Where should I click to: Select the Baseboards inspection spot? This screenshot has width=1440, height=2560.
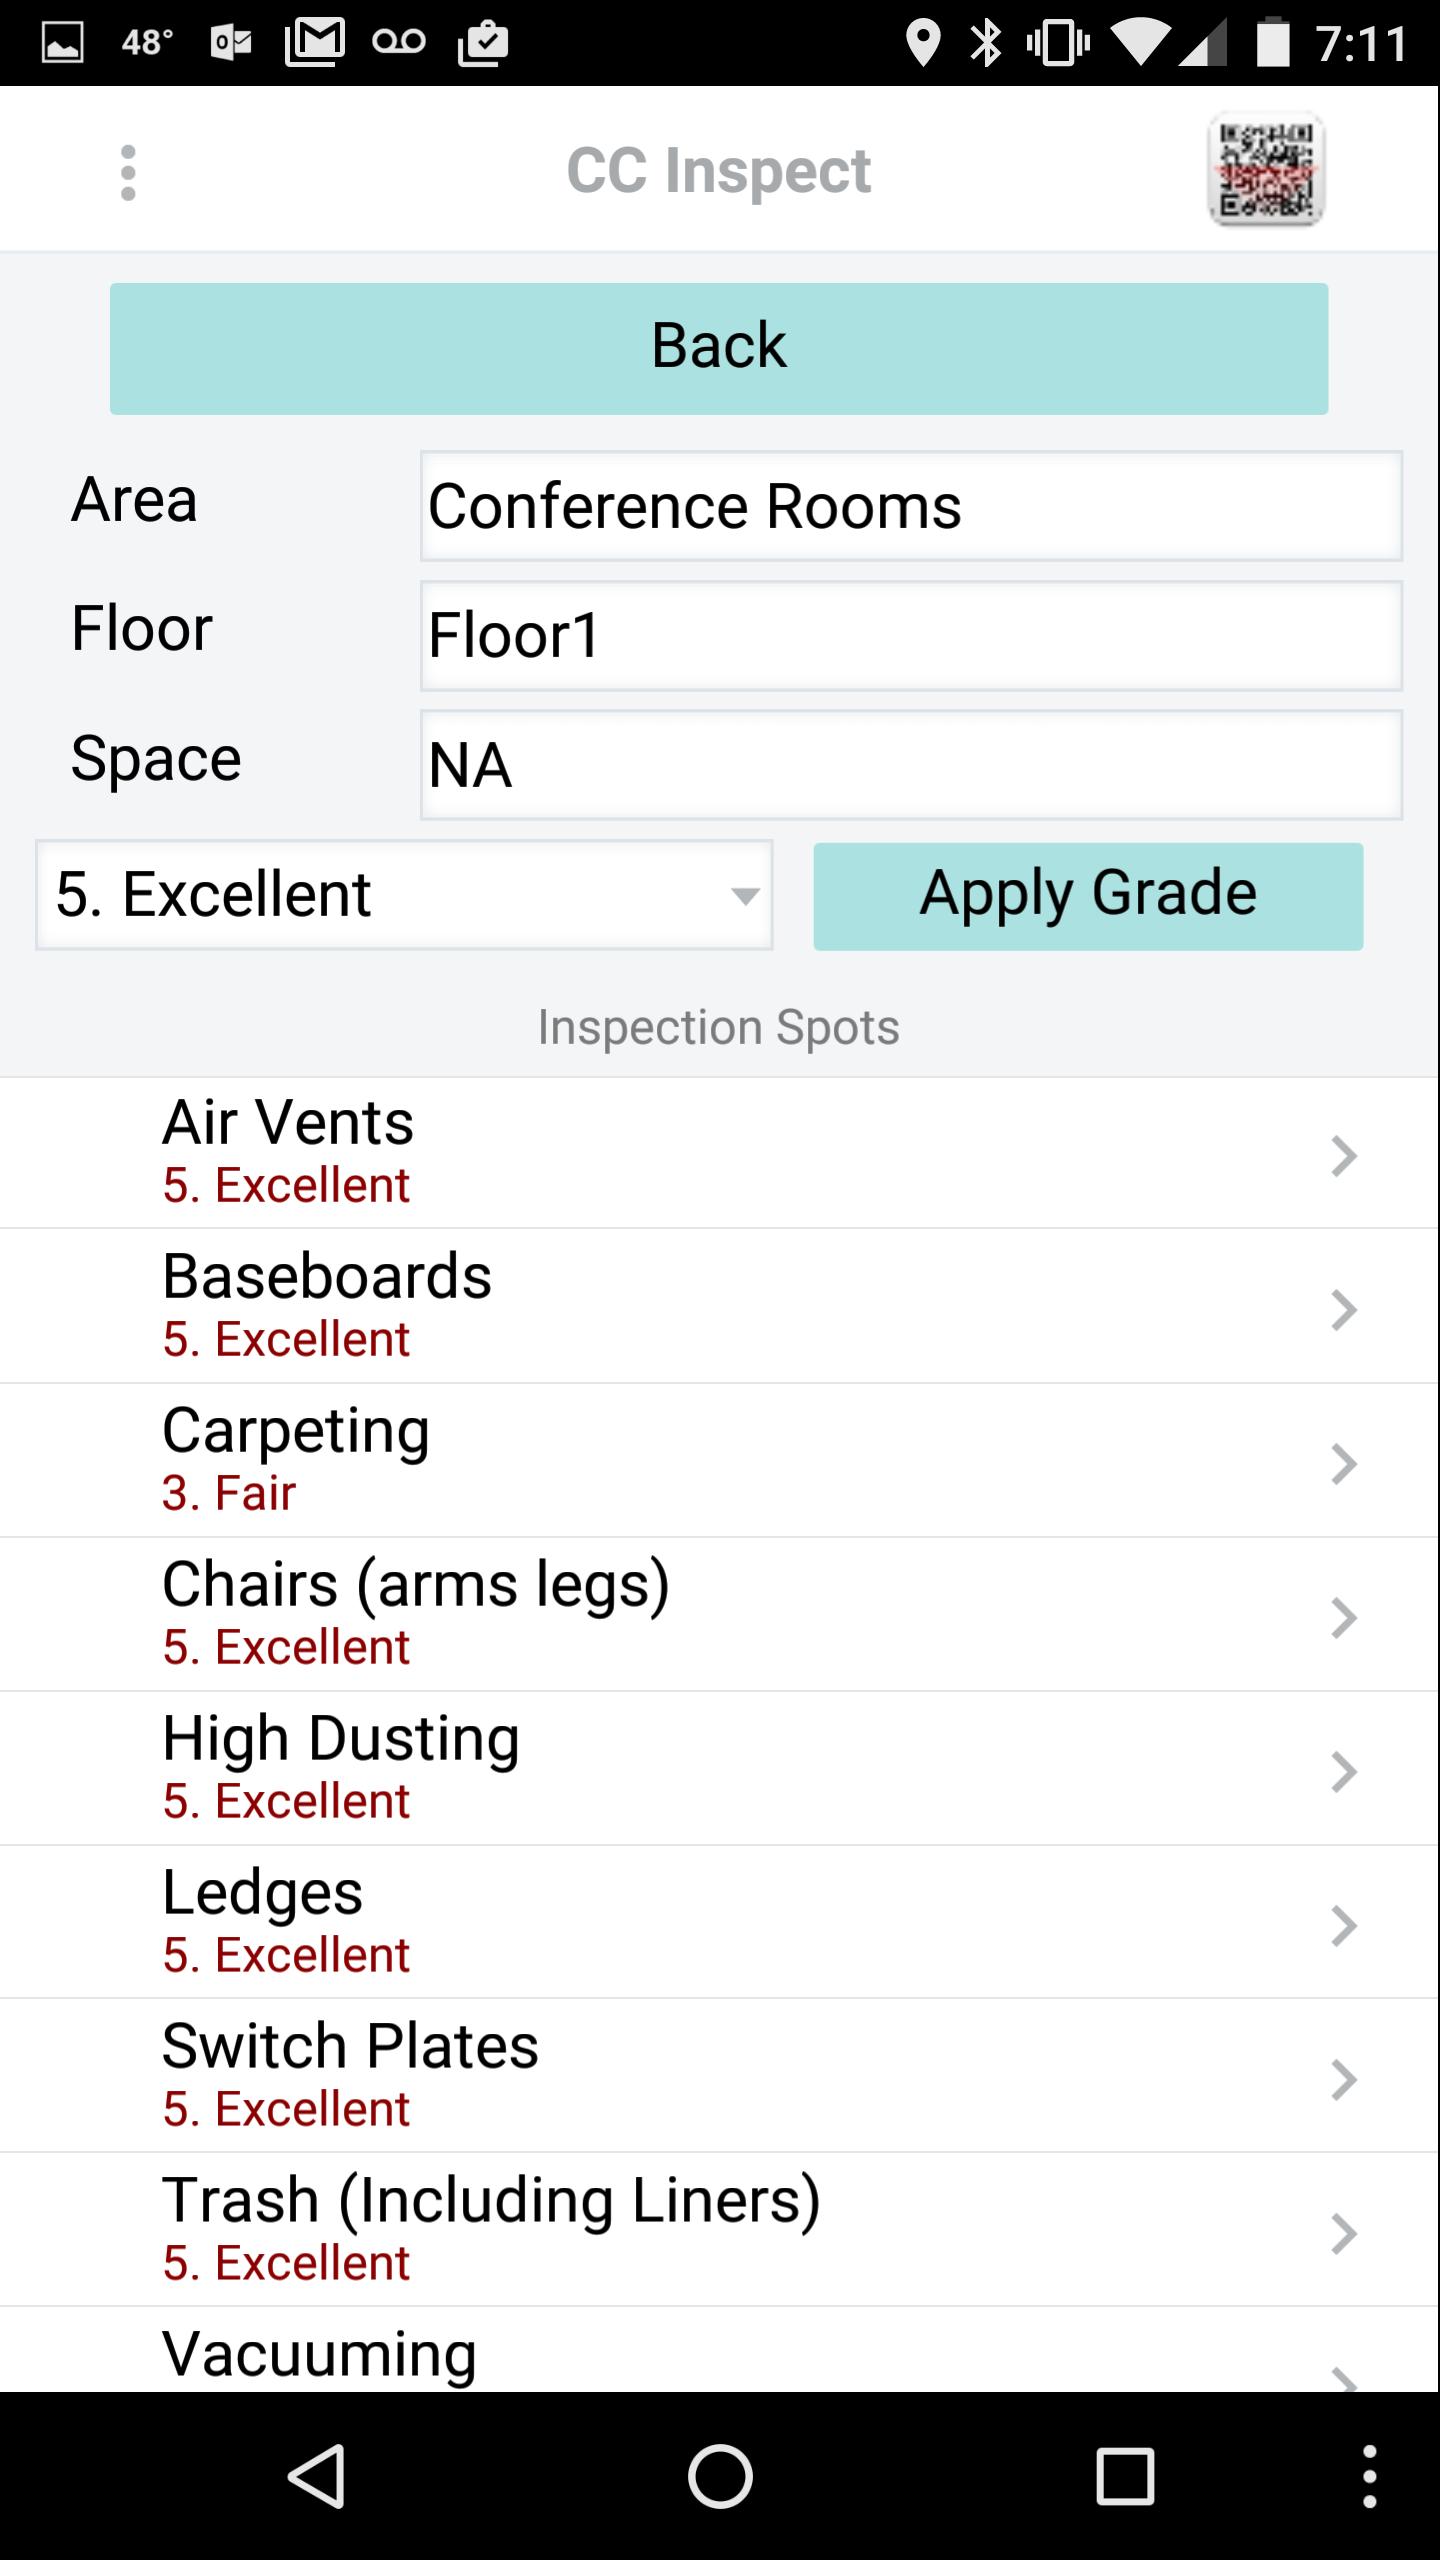pos(720,1306)
